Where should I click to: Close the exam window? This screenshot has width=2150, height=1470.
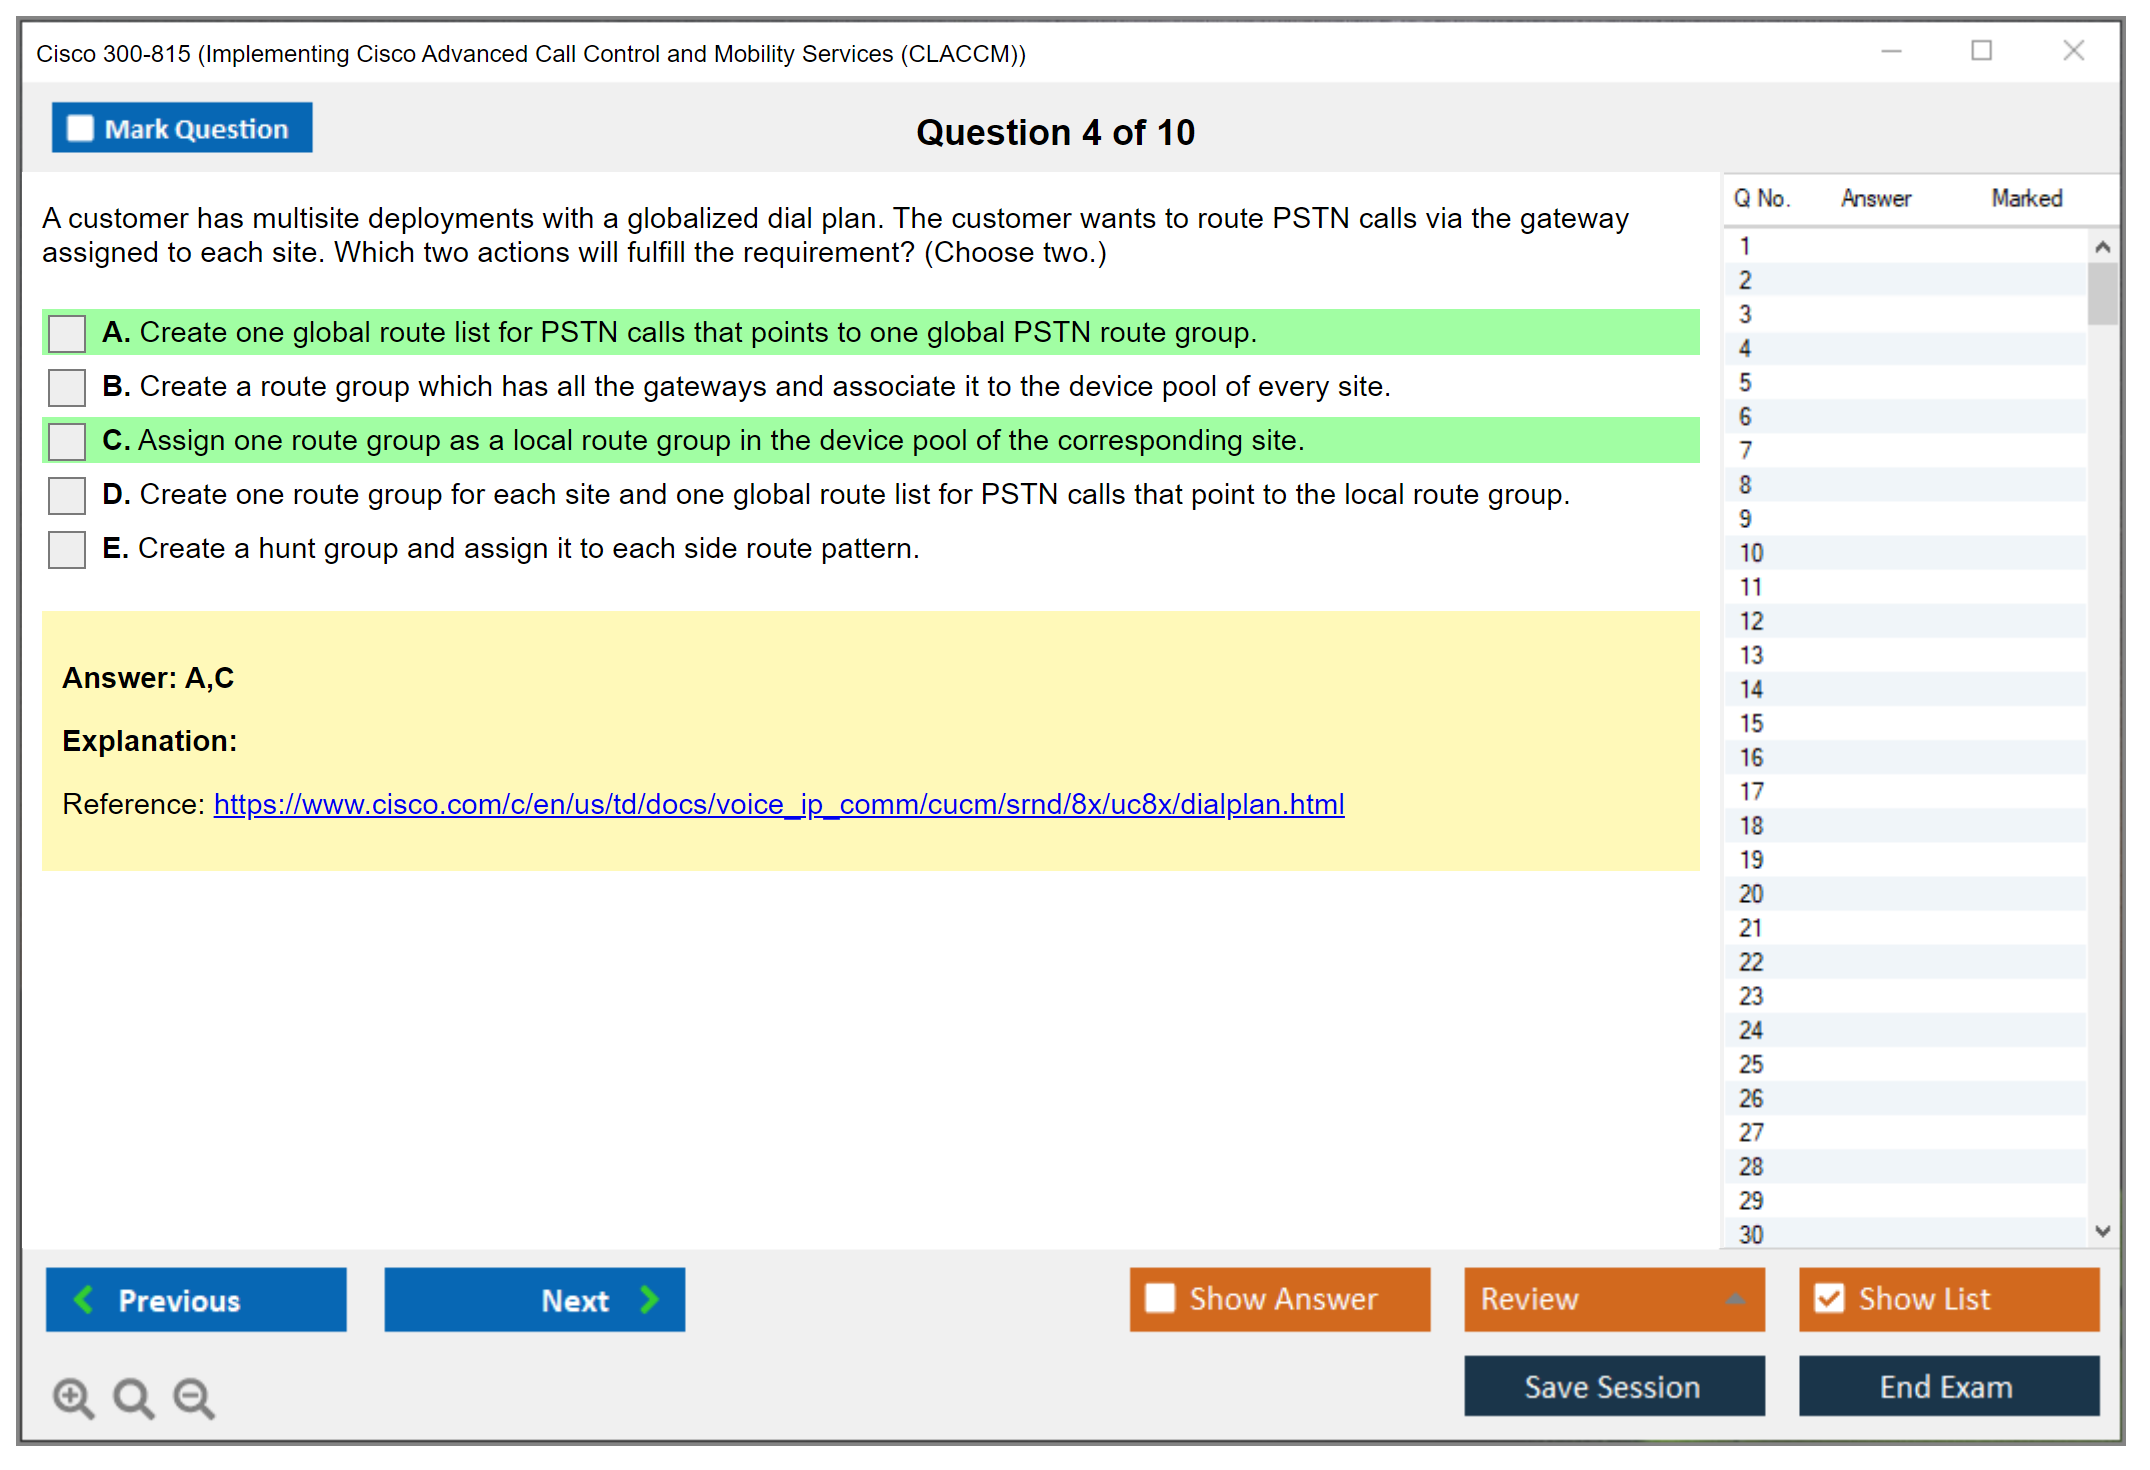click(x=2073, y=51)
